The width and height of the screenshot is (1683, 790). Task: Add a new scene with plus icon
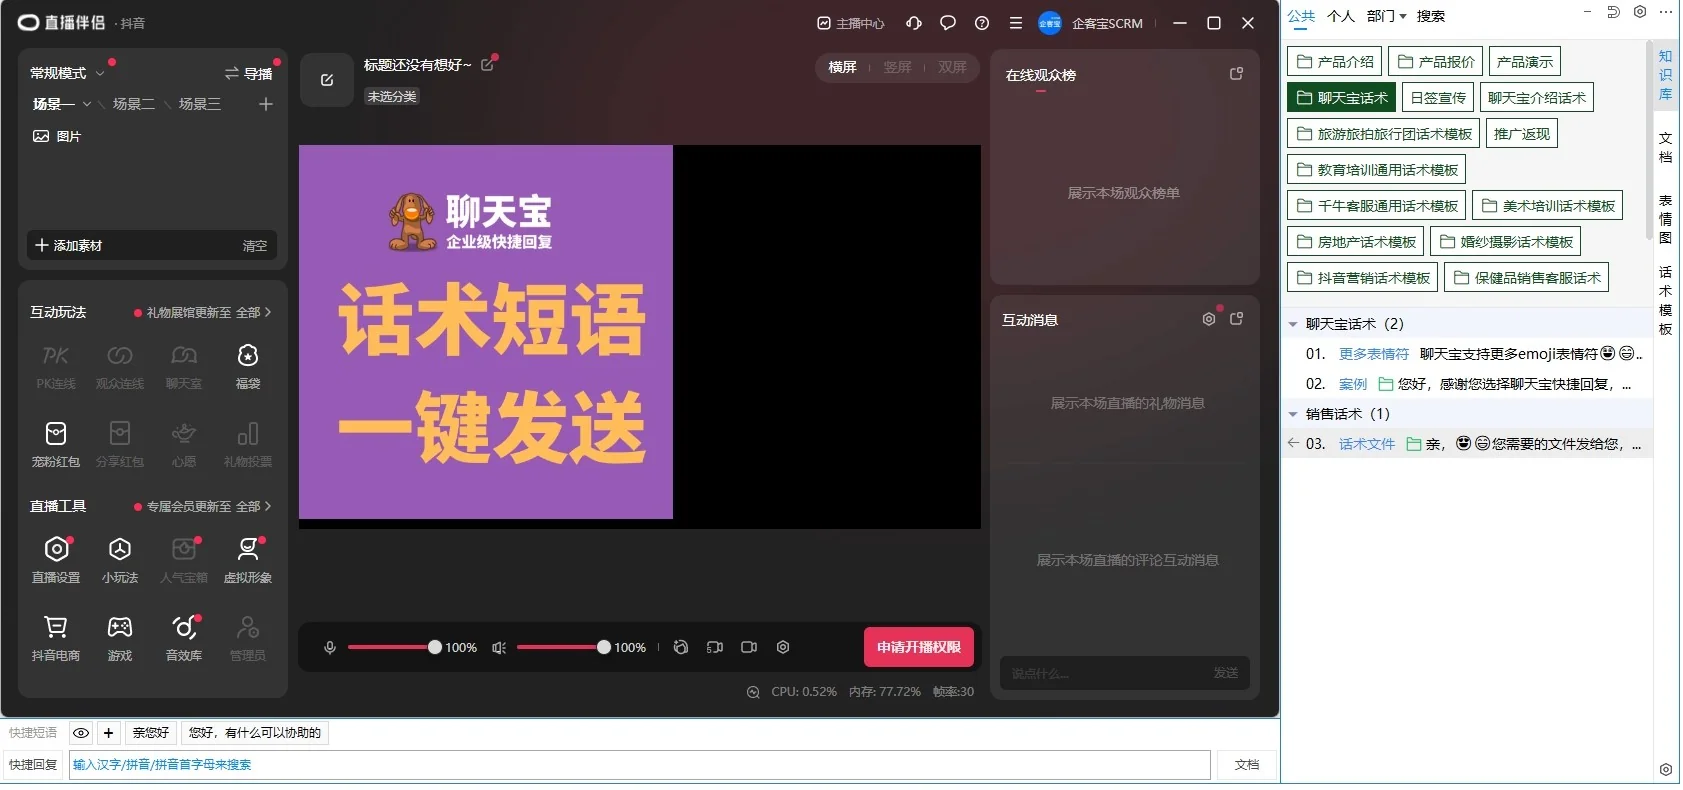[266, 104]
